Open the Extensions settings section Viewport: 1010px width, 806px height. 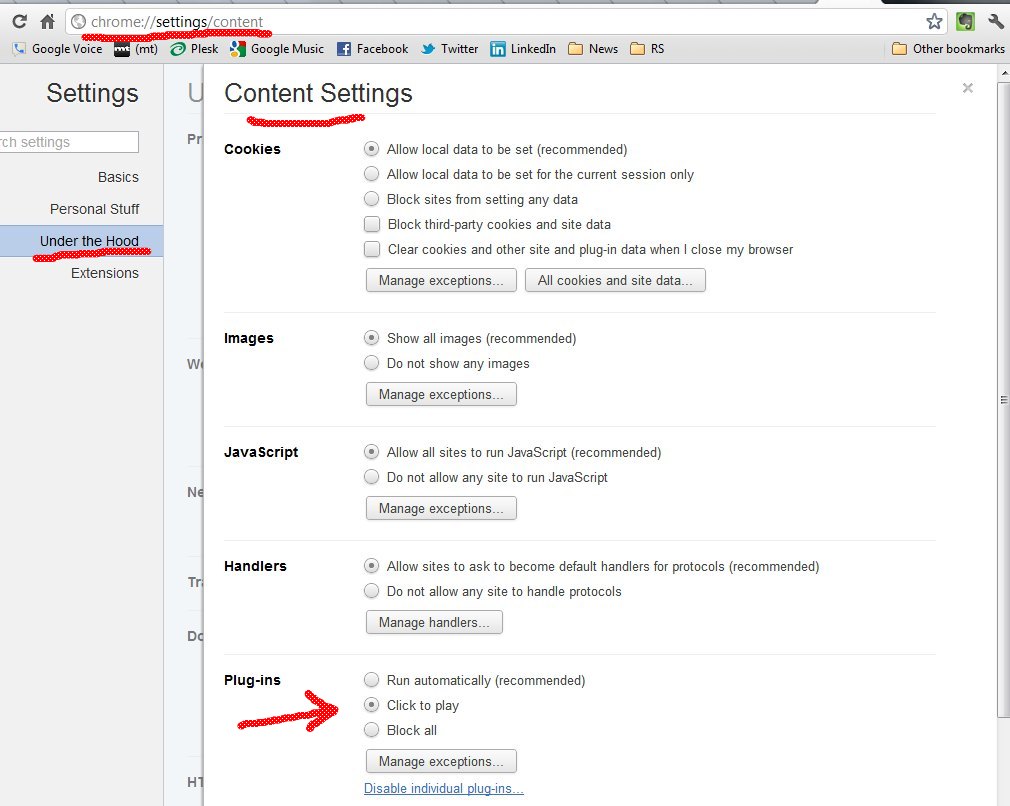[104, 273]
